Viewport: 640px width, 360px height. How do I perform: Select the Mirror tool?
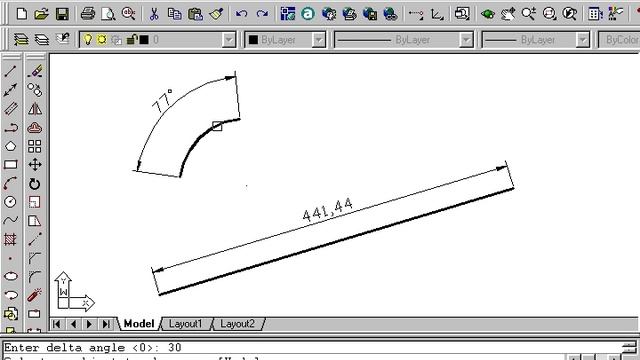coord(35,109)
